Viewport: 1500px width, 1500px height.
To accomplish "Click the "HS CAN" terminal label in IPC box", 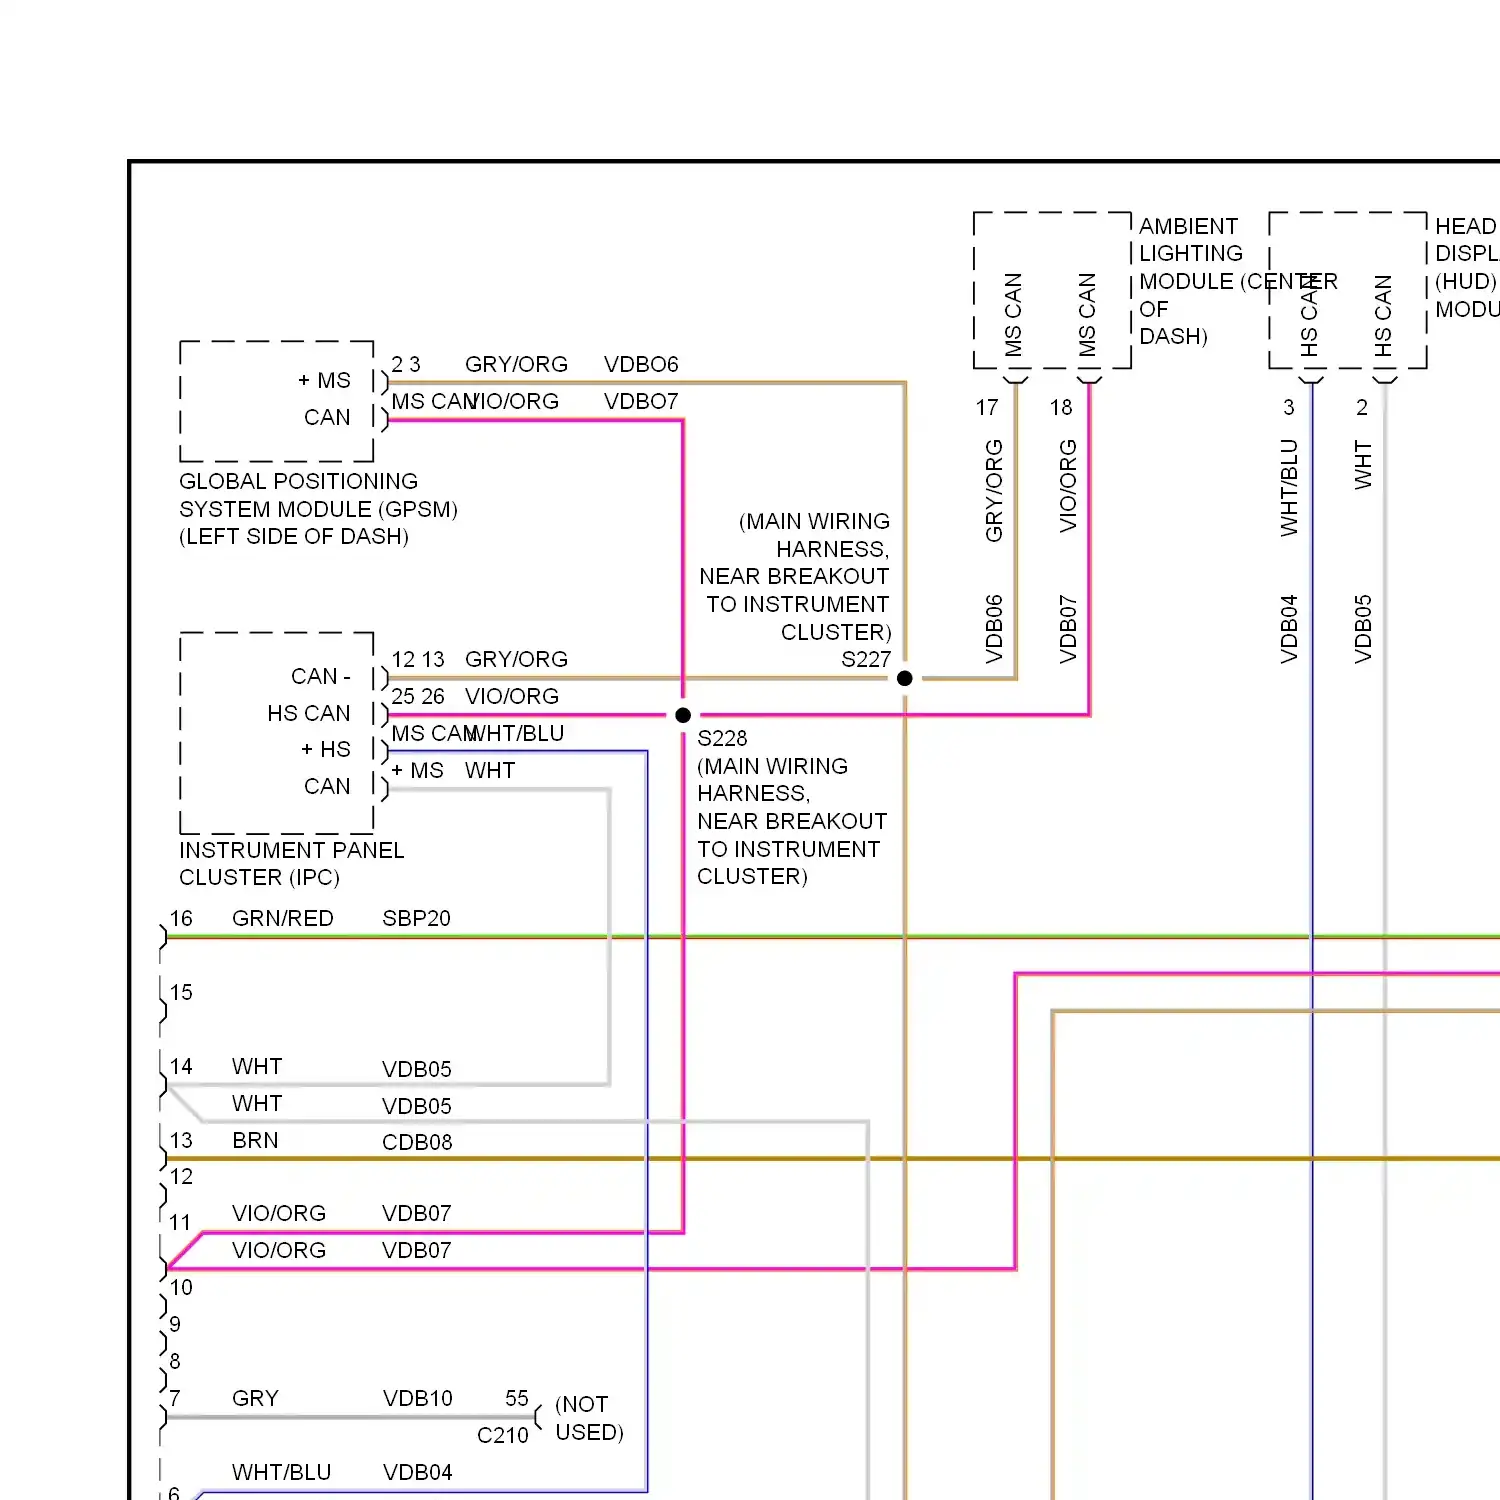I will tap(309, 713).
